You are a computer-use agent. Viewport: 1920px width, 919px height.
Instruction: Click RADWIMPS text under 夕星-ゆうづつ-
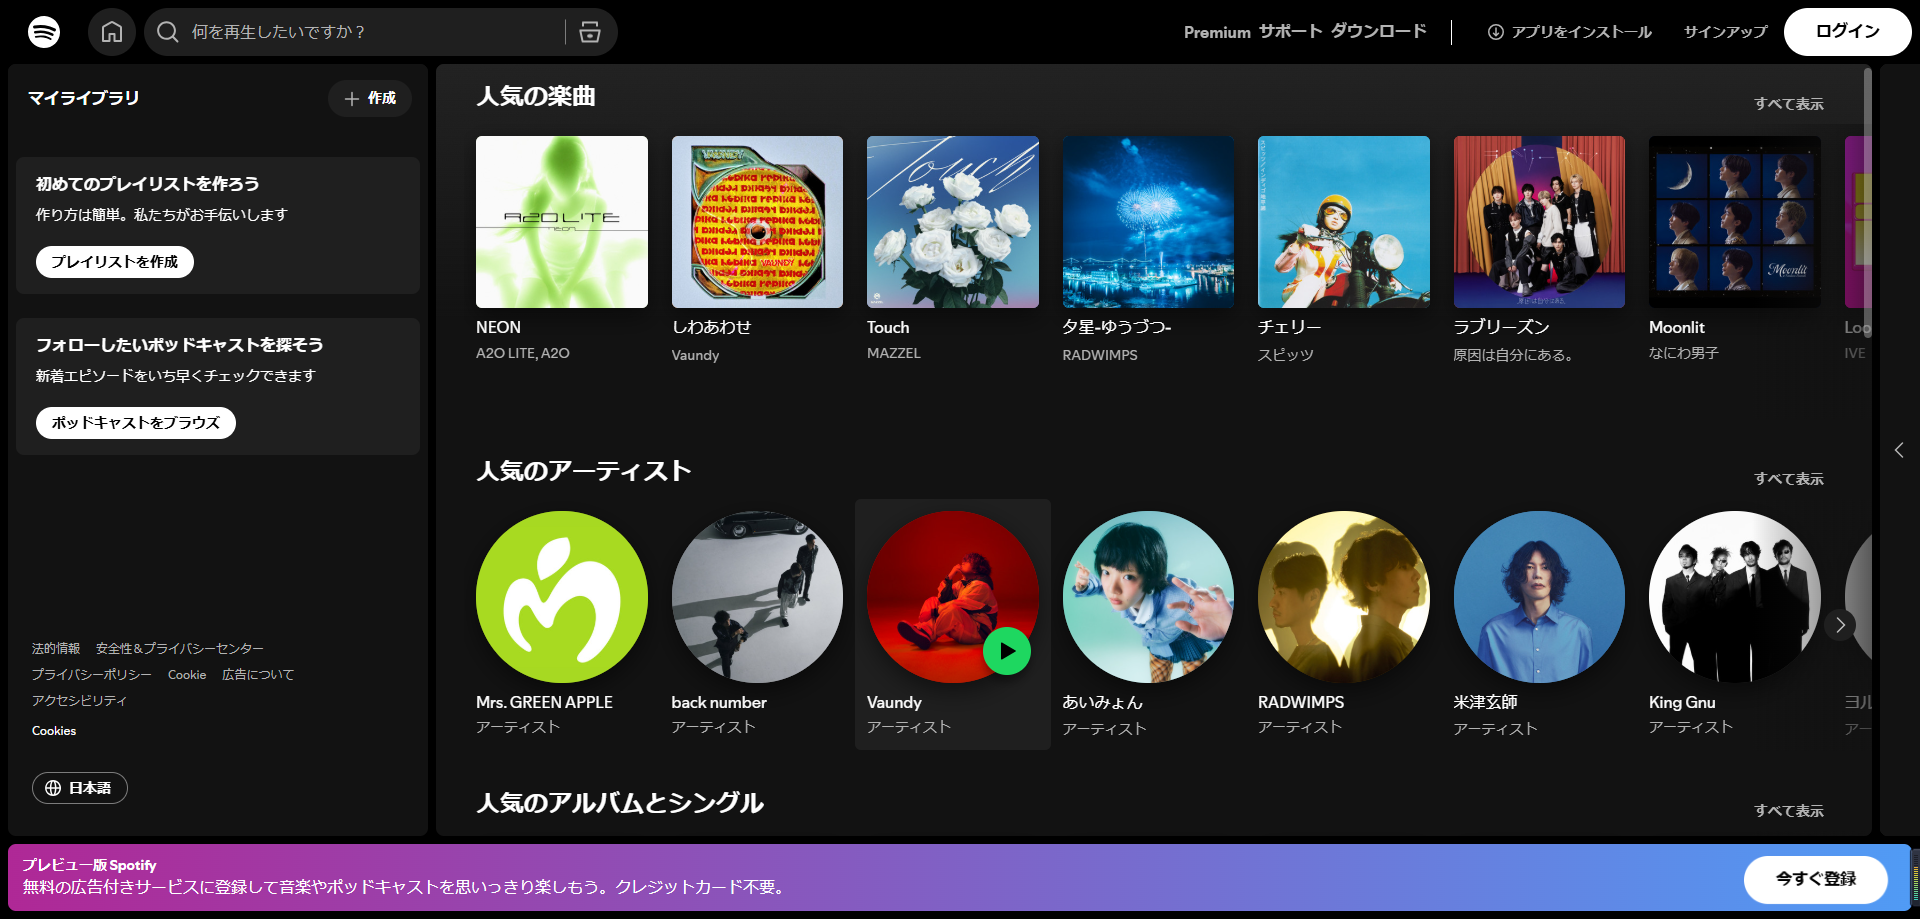tap(1100, 355)
